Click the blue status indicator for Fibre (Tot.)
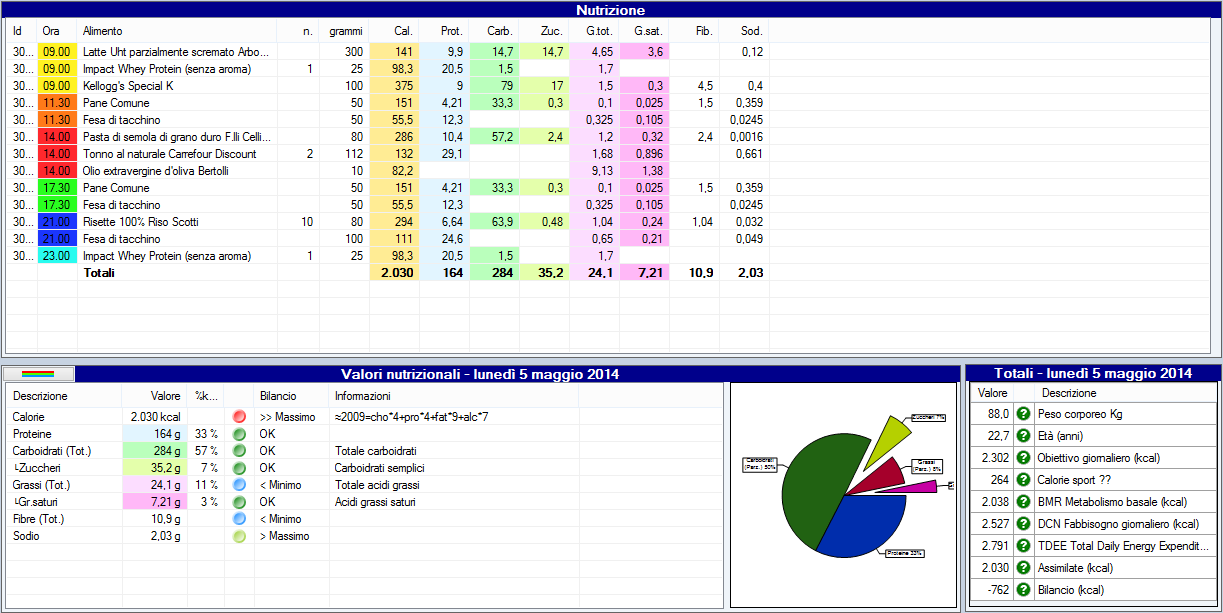Image resolution: width=1223 pixels, height=613 pixels. tap(238, 519)
